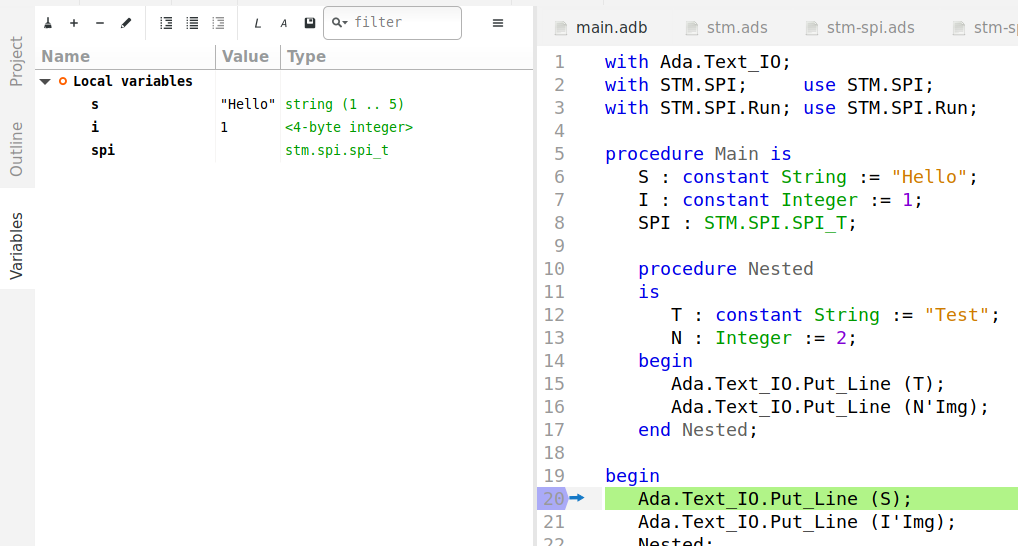Click inside the filter text field
Viewport: 1018px width, 546px height.
(404, 23)
